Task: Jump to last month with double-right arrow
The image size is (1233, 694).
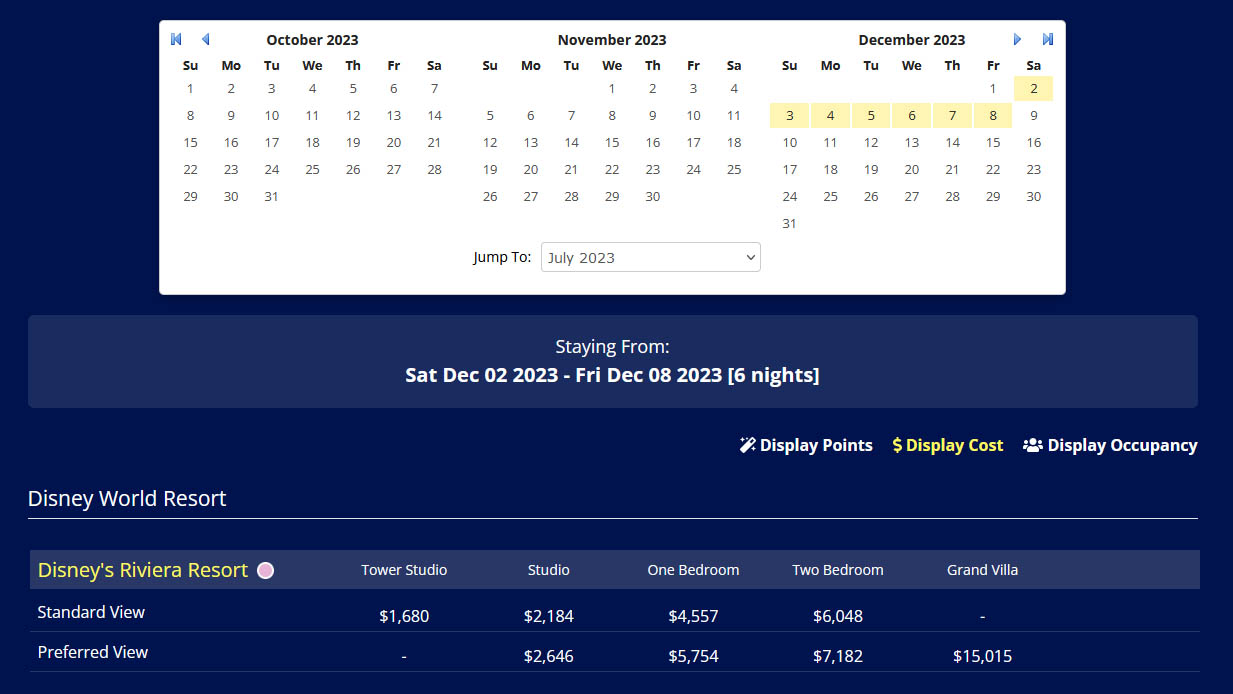Action: pos(1048,39)
